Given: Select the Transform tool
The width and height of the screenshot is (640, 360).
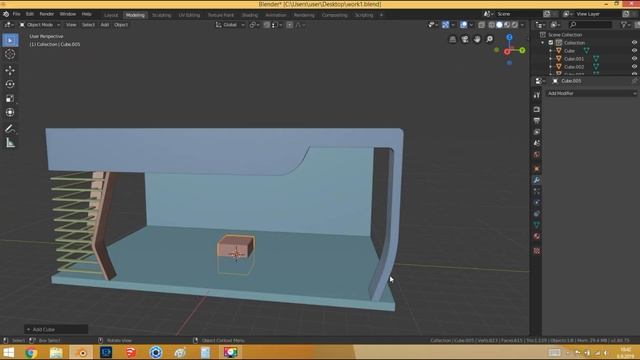Looking at the screenshot, I should [10, 112].
